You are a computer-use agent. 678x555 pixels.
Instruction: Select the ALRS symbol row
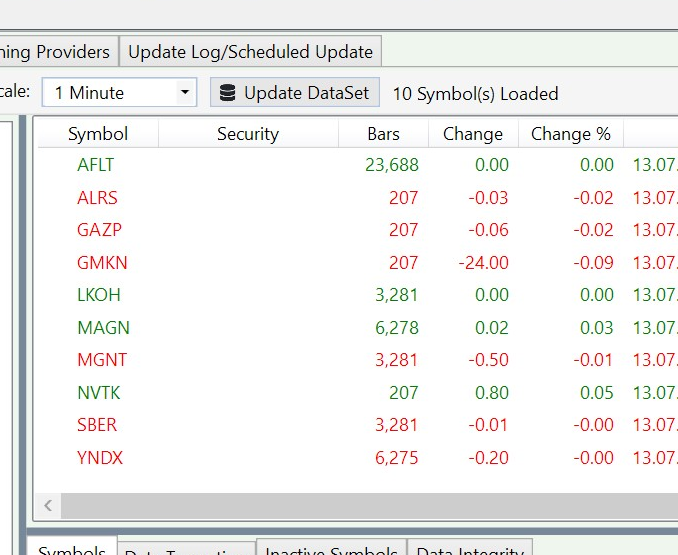358,198
